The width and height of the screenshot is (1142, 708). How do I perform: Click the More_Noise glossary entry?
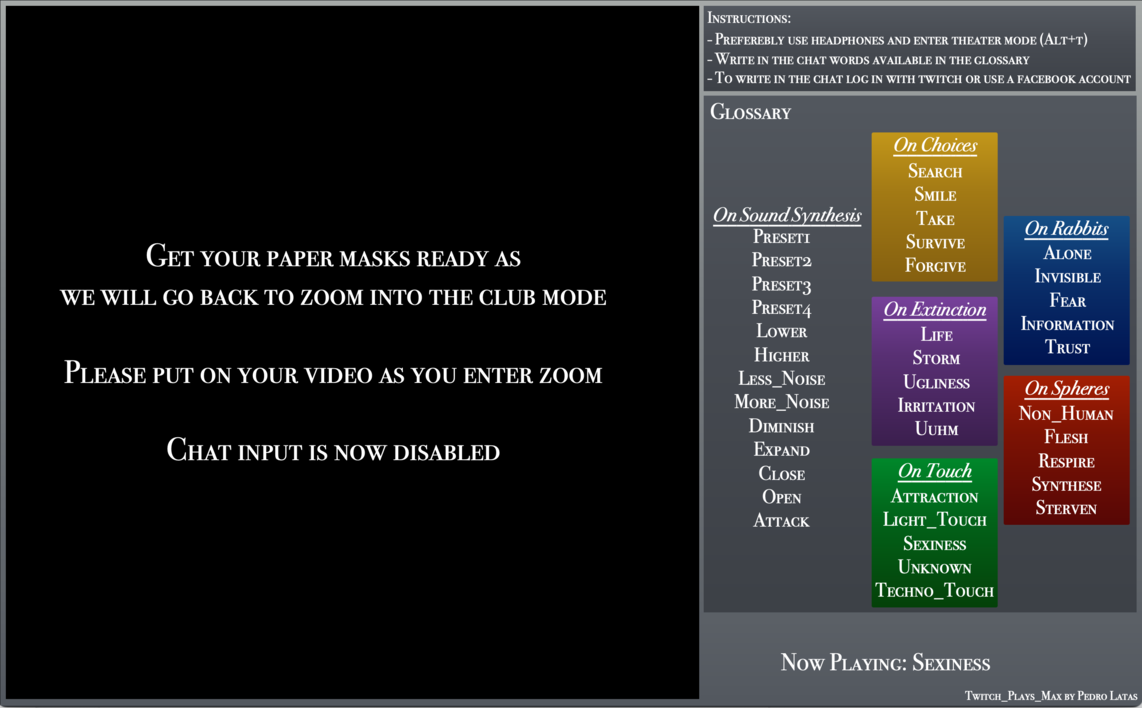[781, 403]
